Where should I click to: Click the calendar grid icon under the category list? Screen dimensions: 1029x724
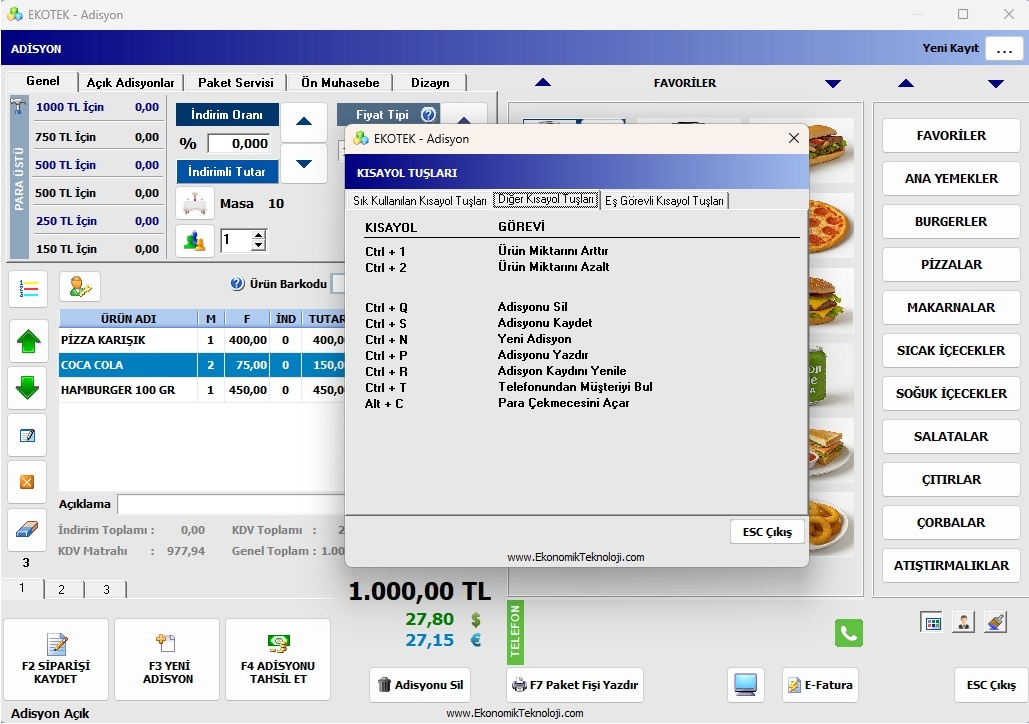point(933,622)
